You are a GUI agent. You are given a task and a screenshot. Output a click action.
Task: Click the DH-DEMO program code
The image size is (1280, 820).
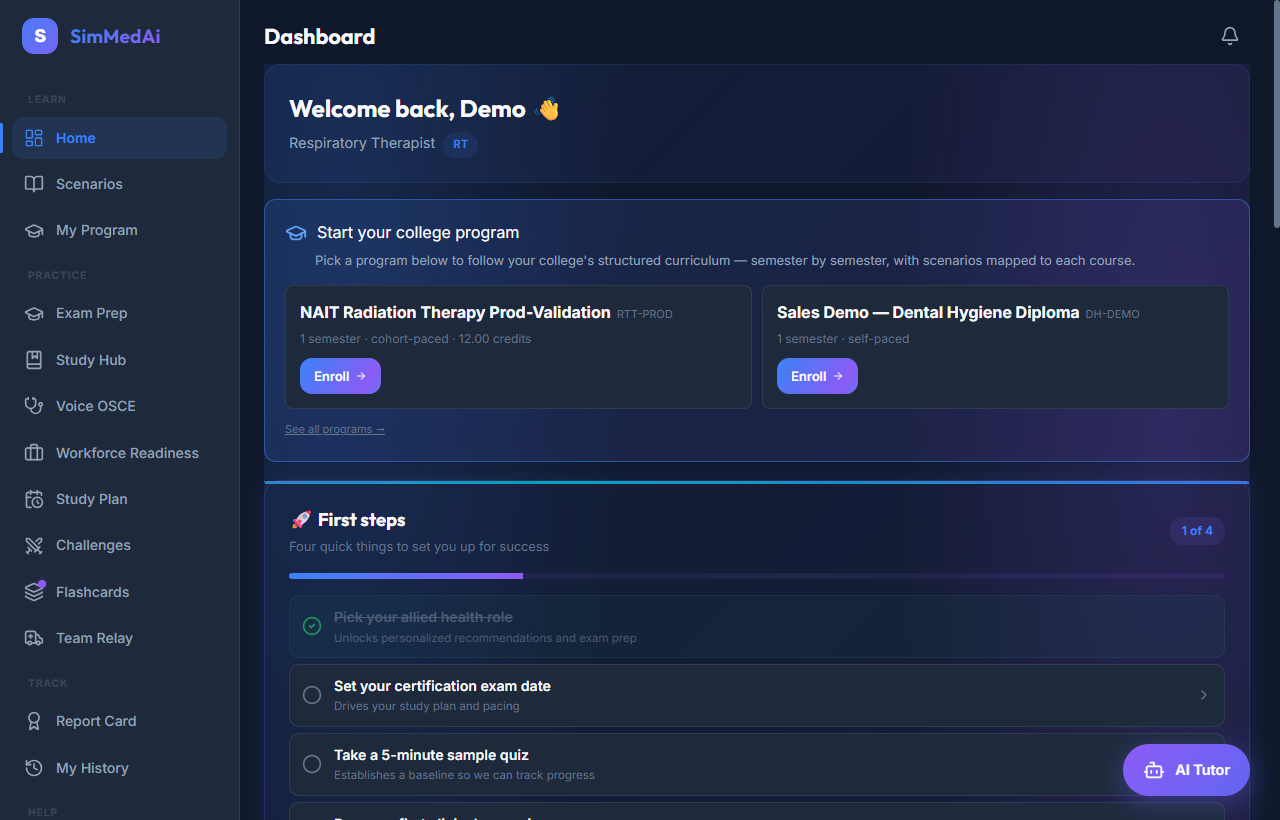click(1112, 314)
